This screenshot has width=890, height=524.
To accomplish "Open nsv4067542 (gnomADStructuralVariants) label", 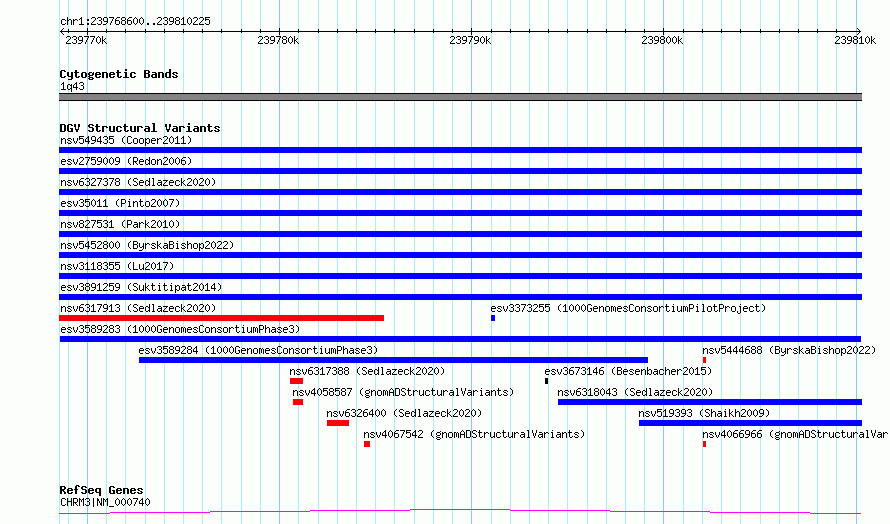I will [x=475, y=434].
